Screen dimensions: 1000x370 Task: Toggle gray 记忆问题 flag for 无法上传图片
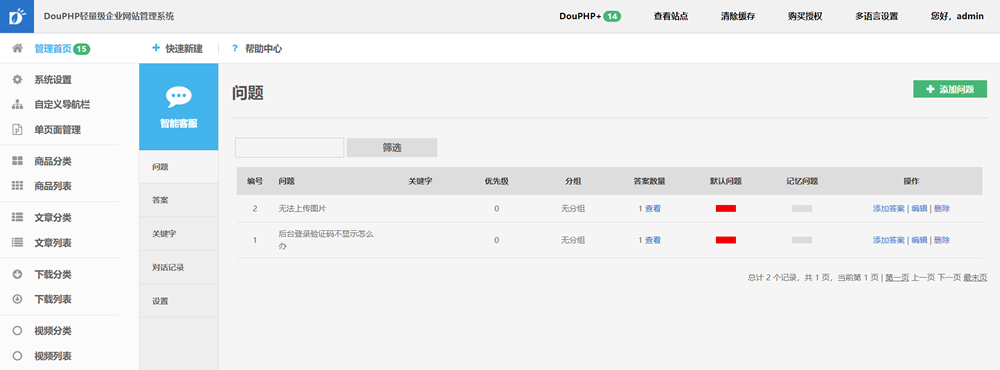pyautogui.click(x=802, y=209)
